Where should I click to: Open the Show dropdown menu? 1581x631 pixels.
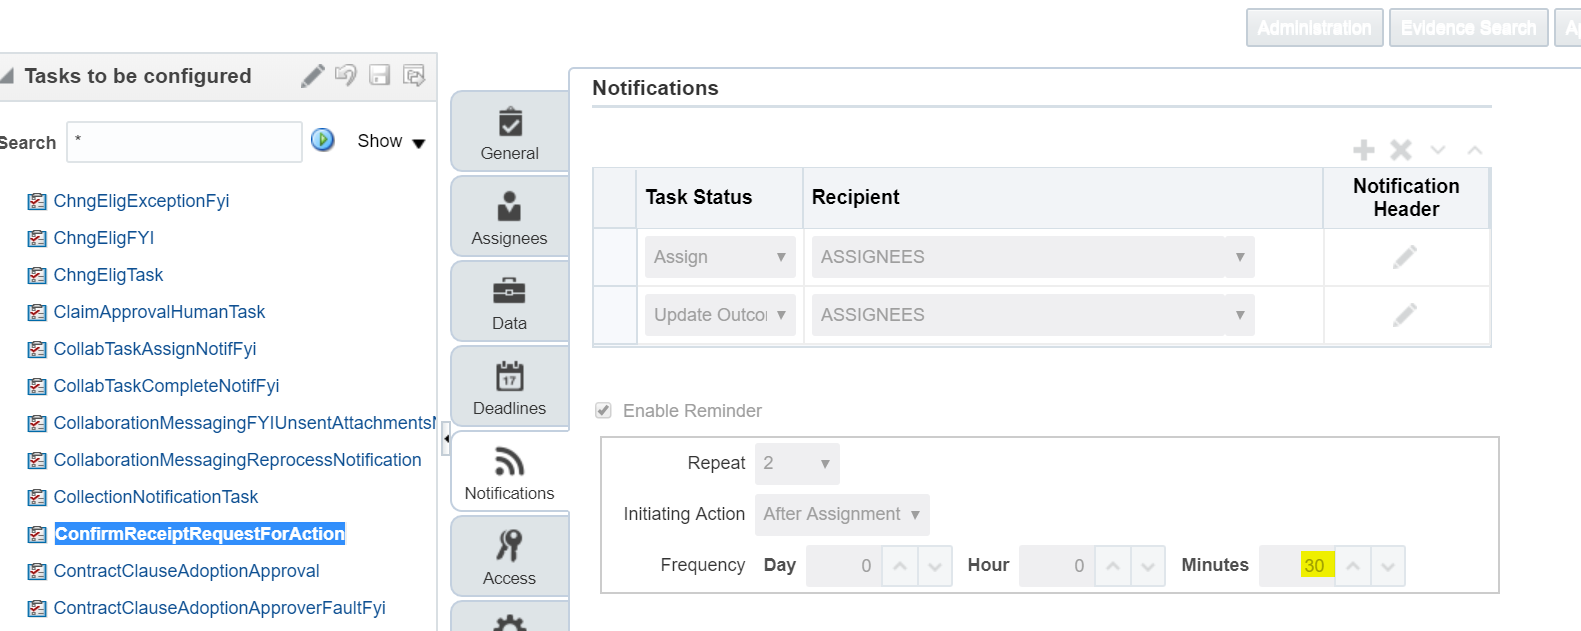tap(391, 141)
